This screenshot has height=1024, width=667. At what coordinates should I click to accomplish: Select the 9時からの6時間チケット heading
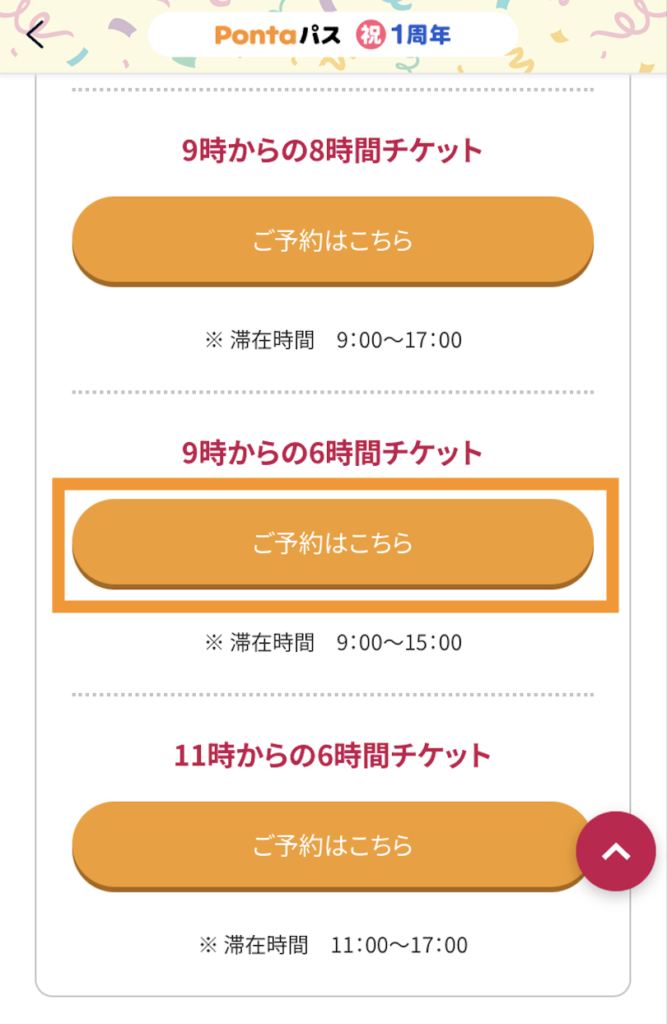coord(332,453)
